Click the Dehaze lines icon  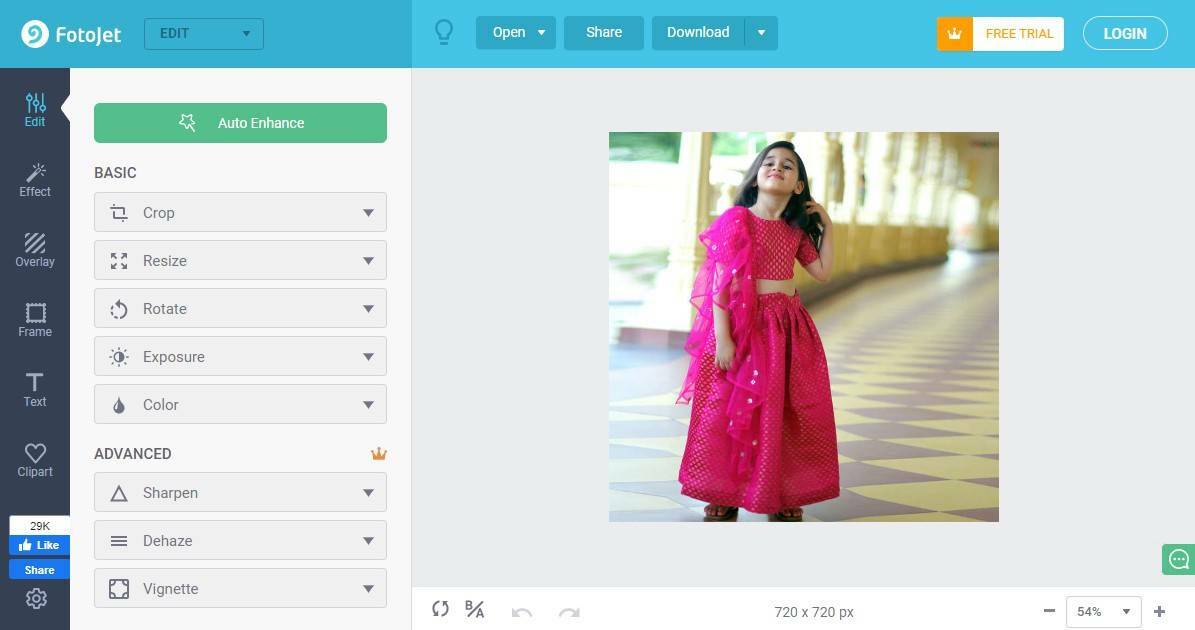pyautogui.click(x=119, y=541)
